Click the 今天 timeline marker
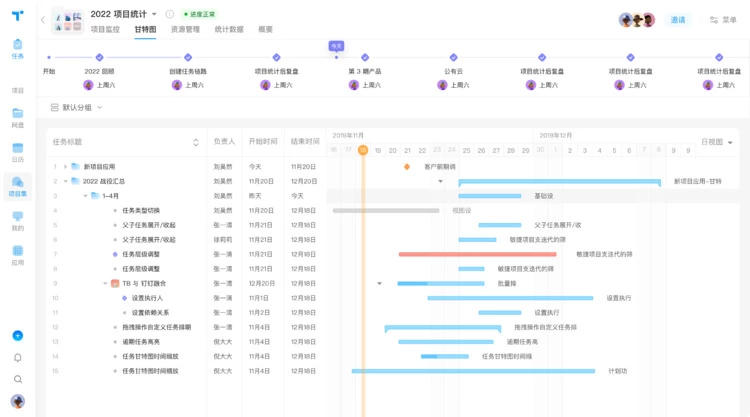This screenshot has height=417, width=750. tap(336, 46)
